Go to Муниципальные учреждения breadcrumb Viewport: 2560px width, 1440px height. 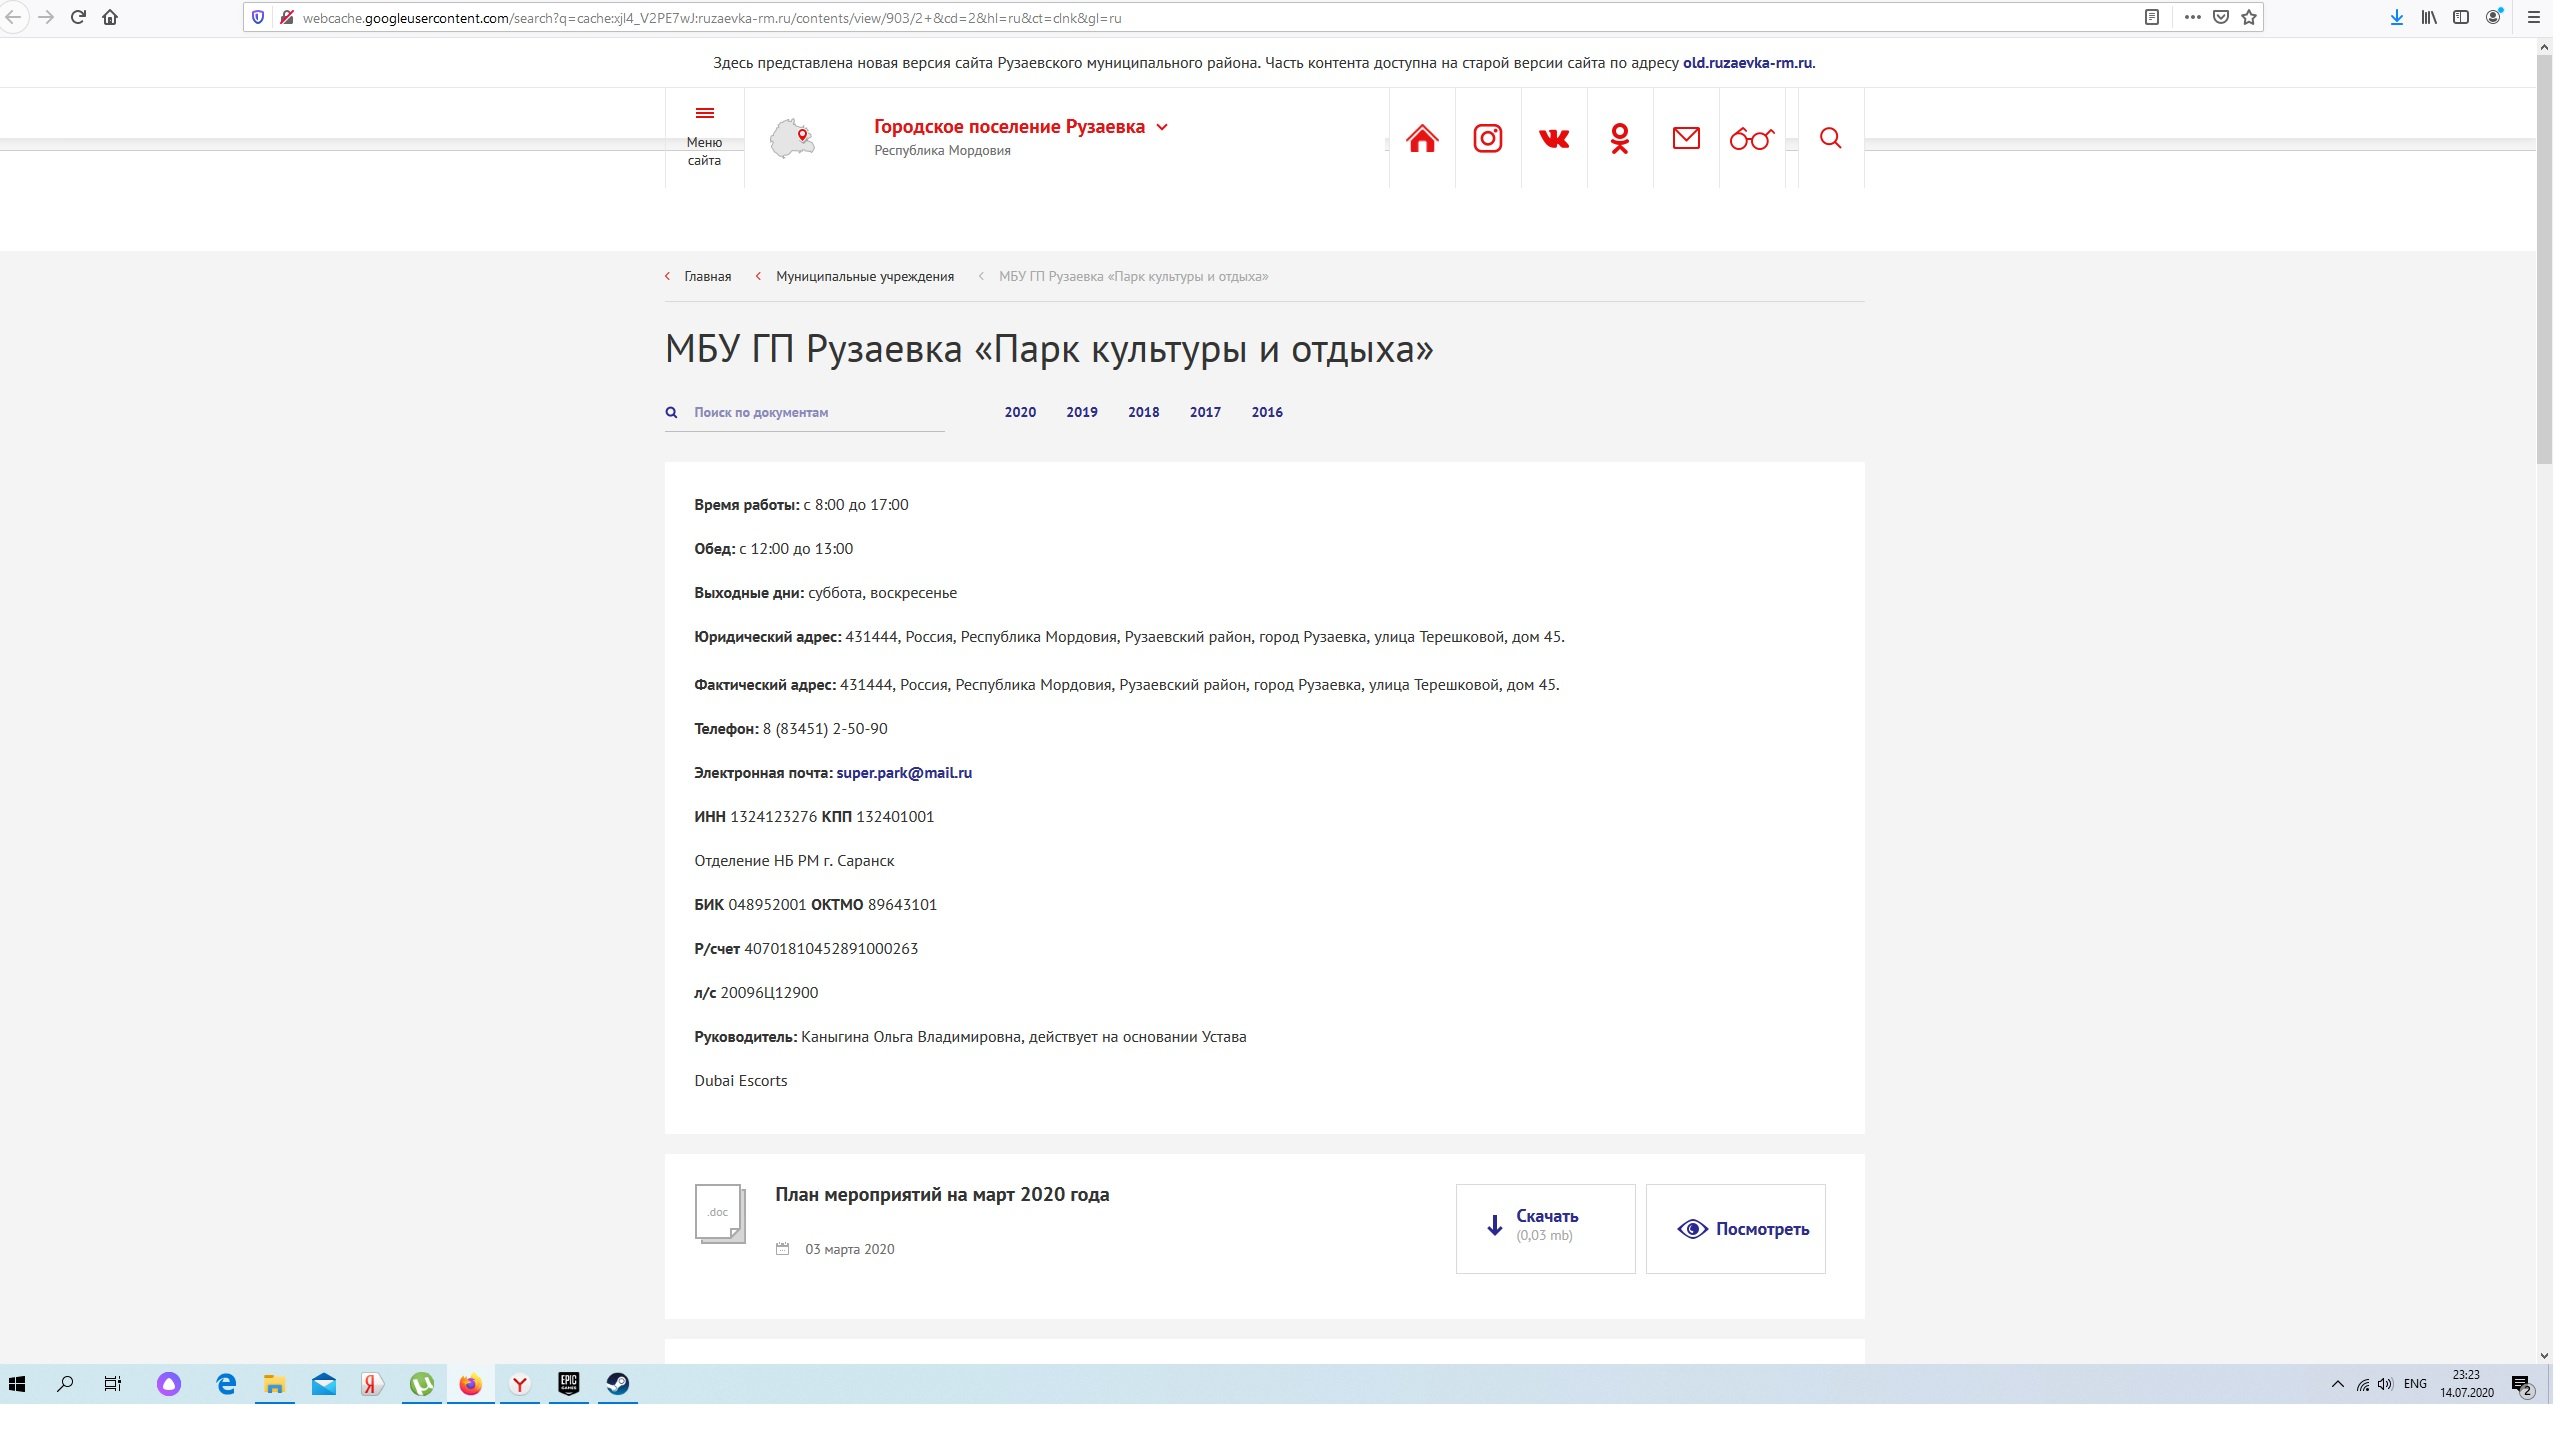tap(865, 277)
